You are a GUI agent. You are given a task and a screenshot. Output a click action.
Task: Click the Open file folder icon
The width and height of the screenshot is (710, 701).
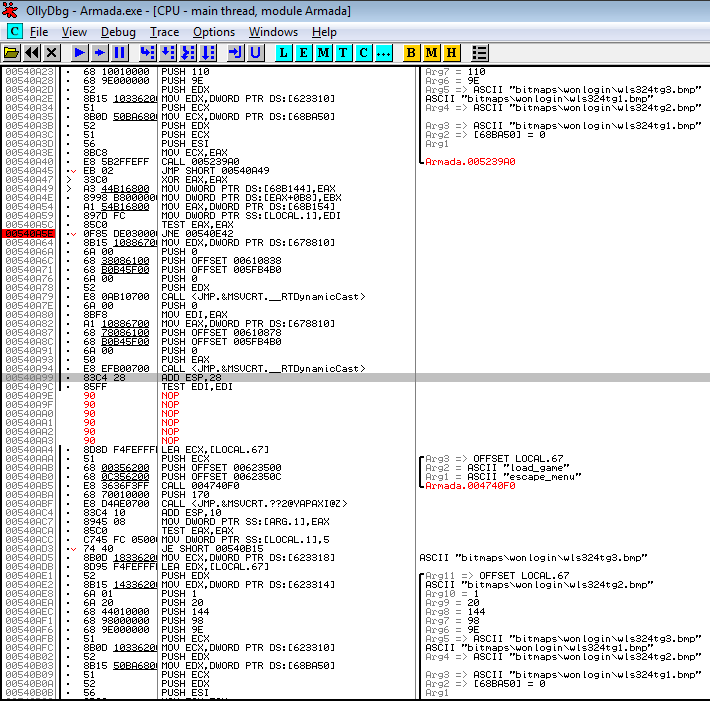tap(11, 53)
